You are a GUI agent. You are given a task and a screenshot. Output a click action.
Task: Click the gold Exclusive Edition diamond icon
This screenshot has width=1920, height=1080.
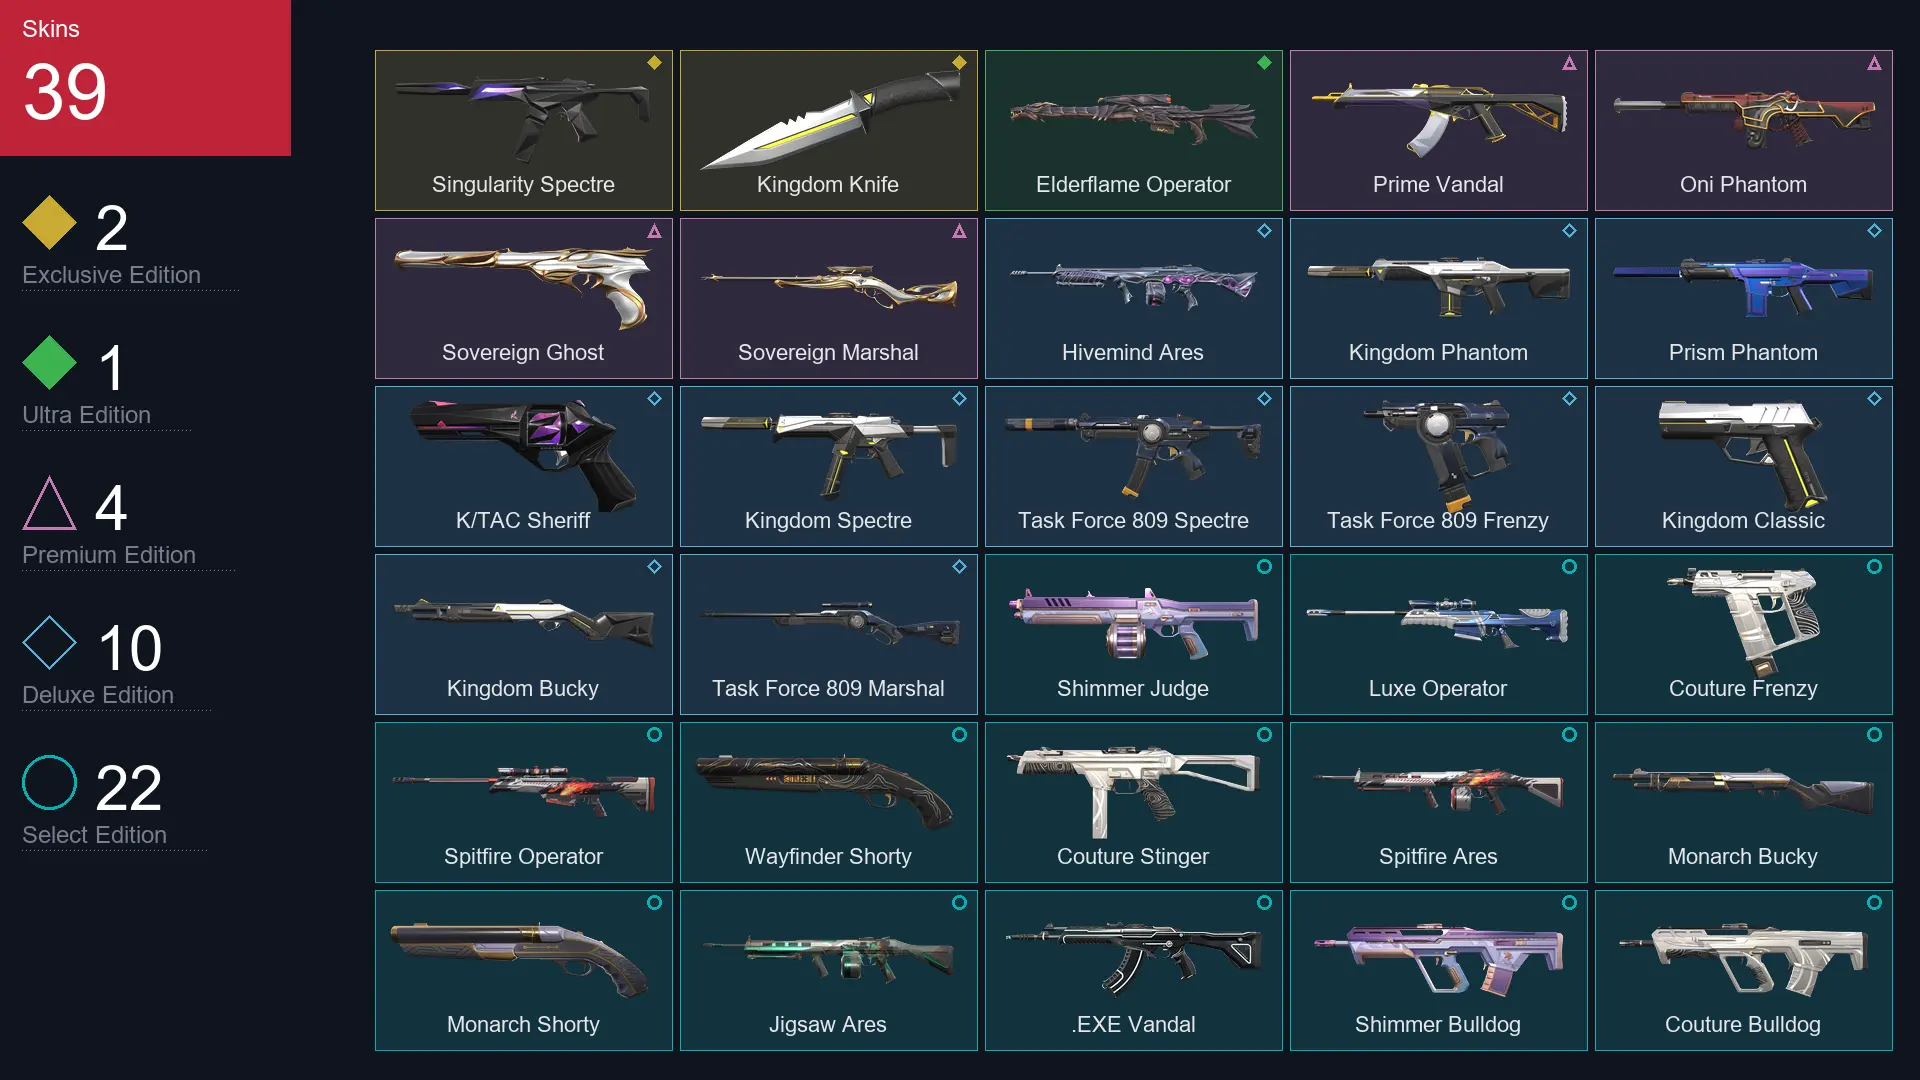[49, 222]
